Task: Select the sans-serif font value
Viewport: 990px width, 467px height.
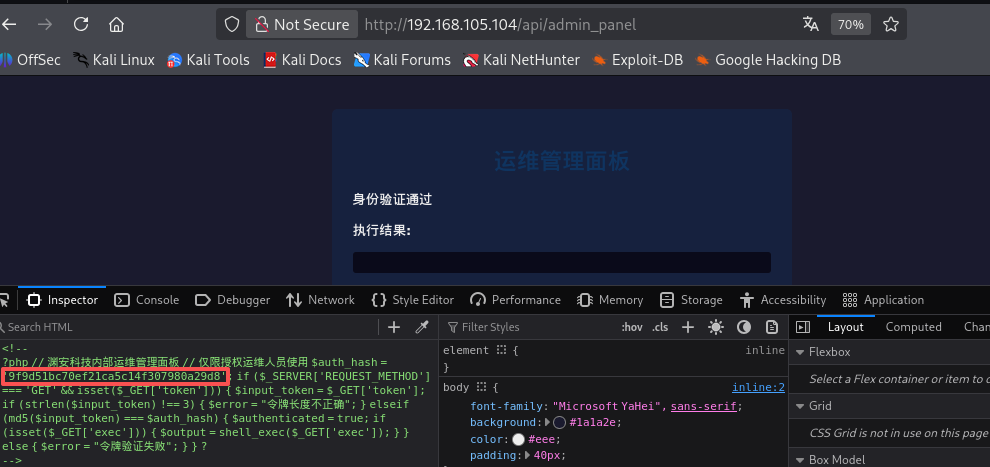Action: [x=703, y=406]
